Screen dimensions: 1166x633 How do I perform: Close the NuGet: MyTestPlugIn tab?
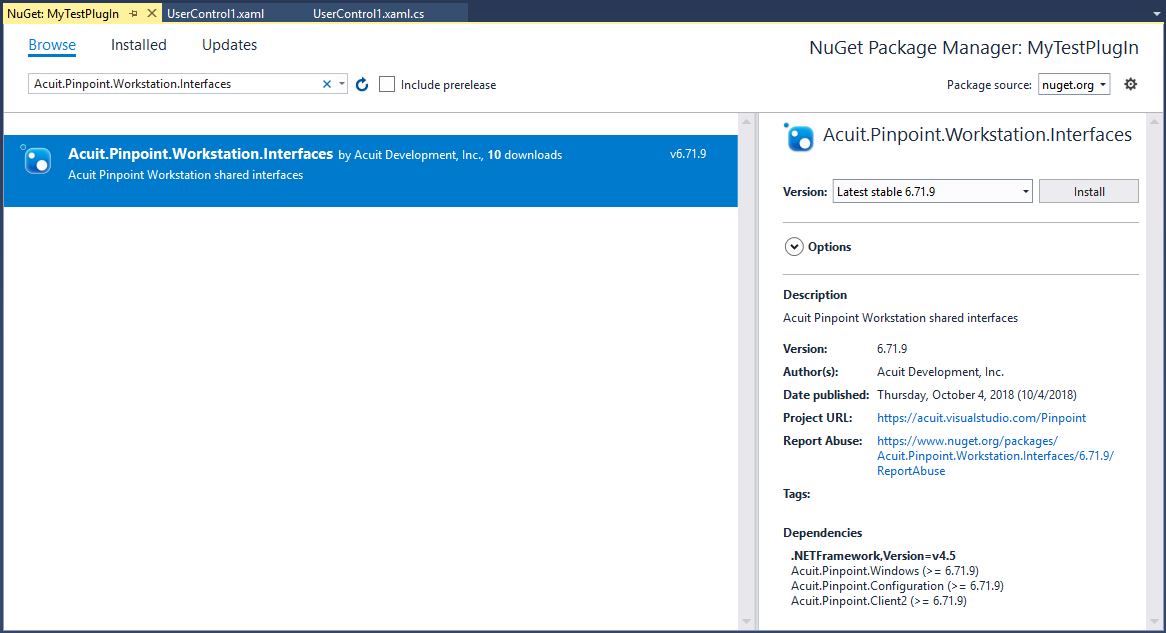pos(152,13)
